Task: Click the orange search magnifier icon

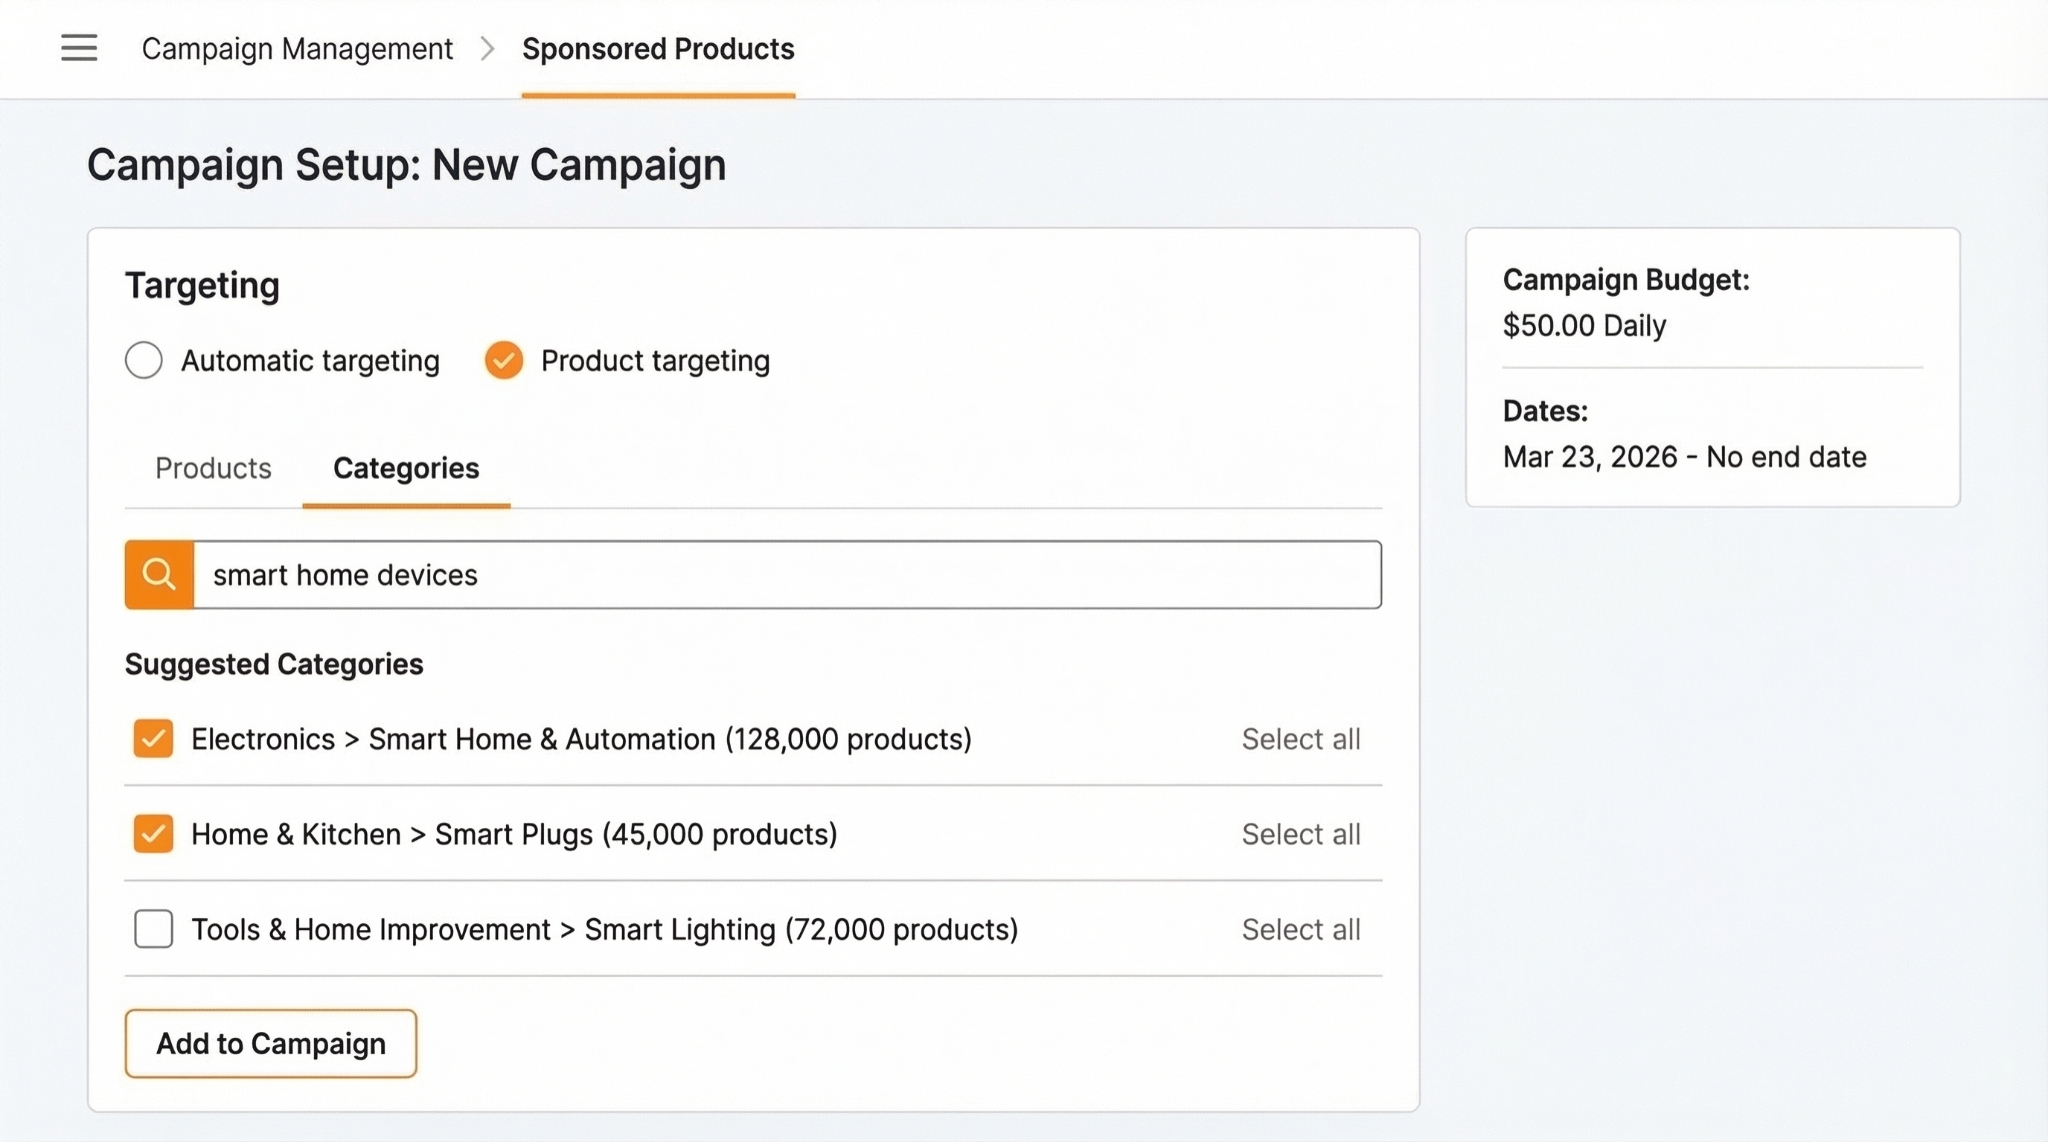Action: (158, 575)
